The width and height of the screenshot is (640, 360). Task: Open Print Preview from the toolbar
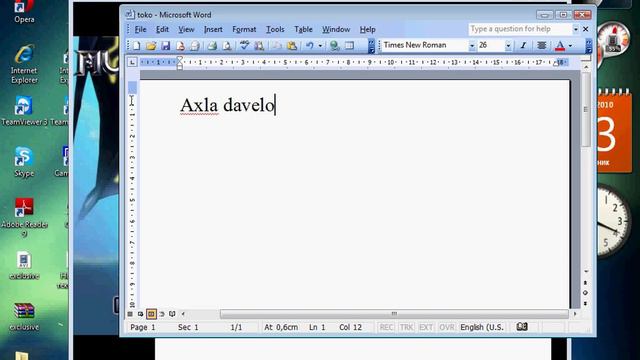227,46
